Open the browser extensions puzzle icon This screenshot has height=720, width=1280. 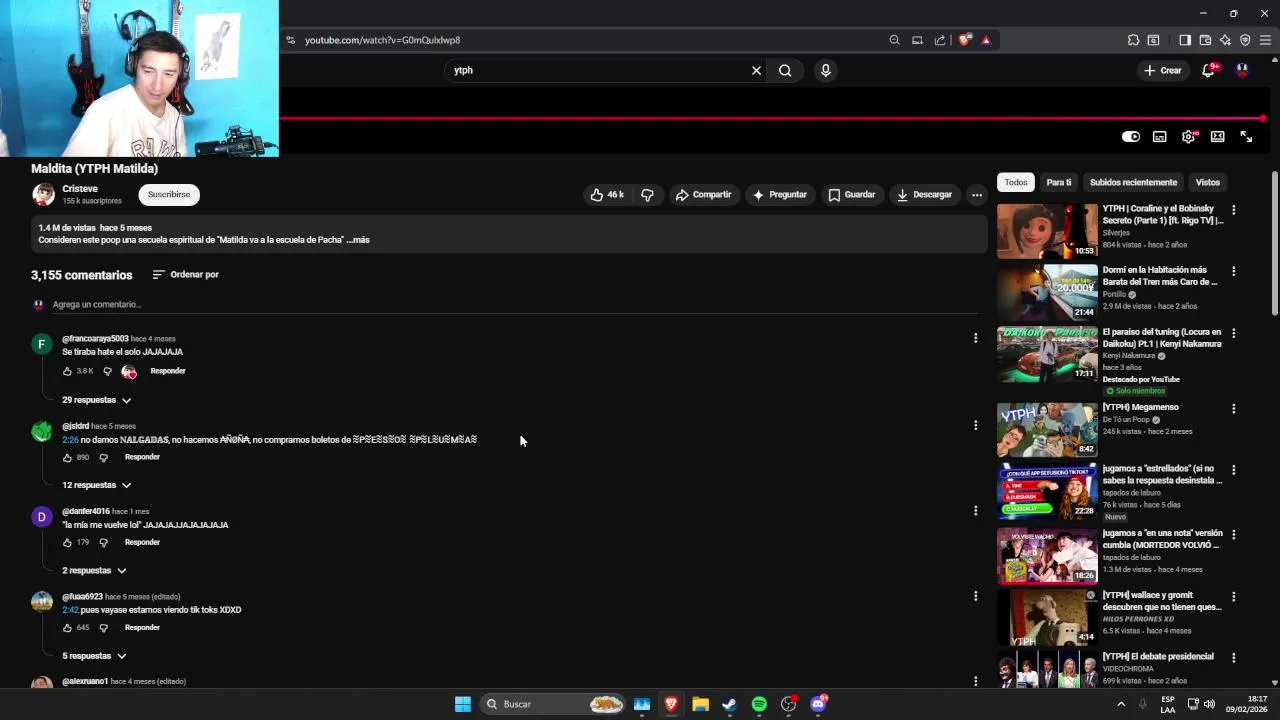coord(1133,40)
